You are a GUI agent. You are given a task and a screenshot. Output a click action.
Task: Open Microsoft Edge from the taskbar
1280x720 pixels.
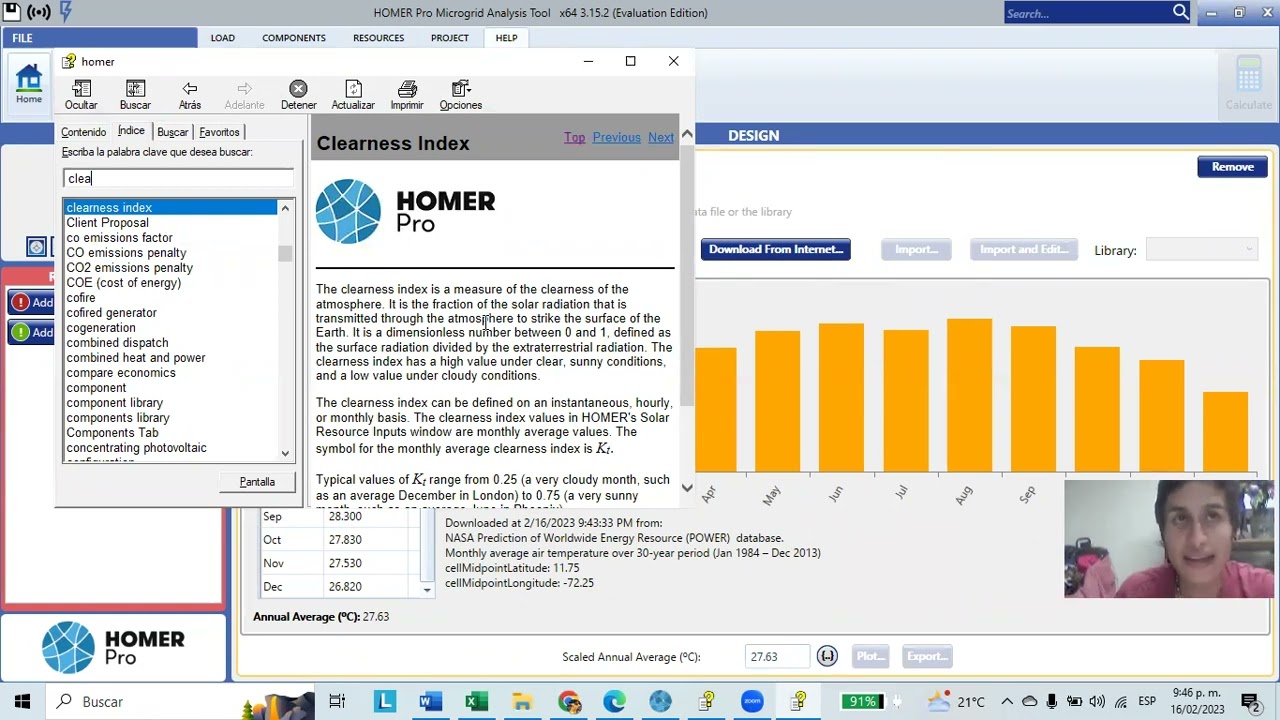pos(614,701)
